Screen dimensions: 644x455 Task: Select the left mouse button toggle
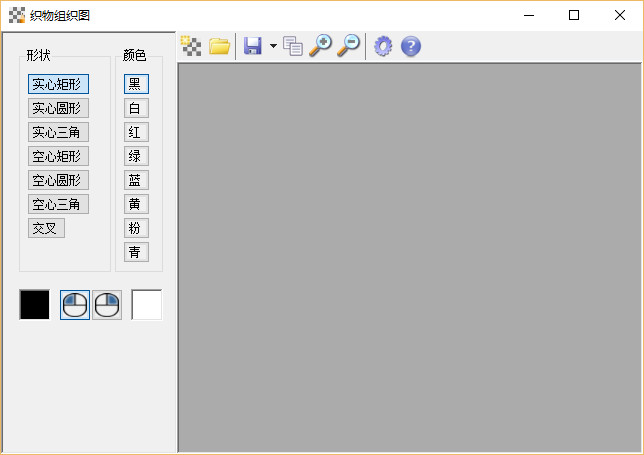pyautogui.click(x=75, y=305)
